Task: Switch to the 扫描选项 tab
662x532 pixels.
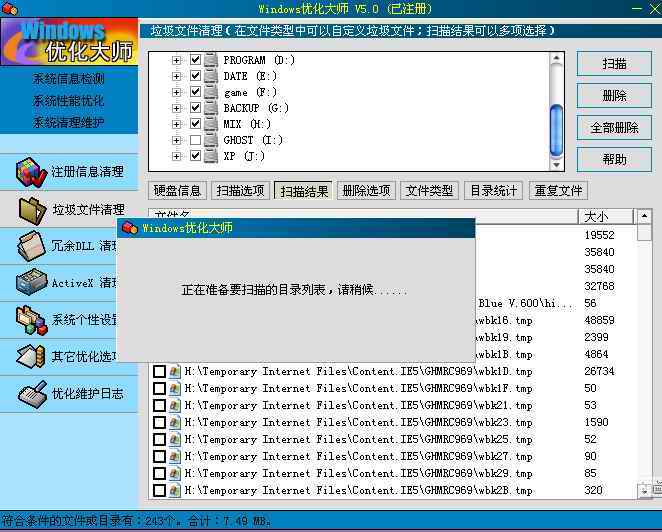Action: (240, 191)
